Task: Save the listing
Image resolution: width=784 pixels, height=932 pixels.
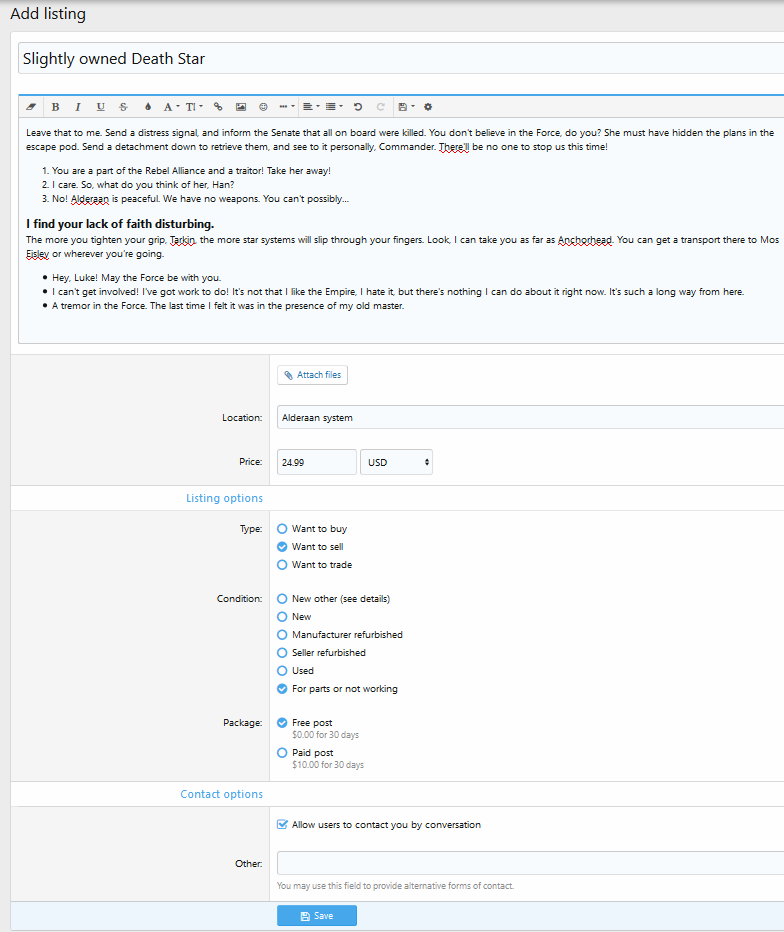Action: click(316, 916)
